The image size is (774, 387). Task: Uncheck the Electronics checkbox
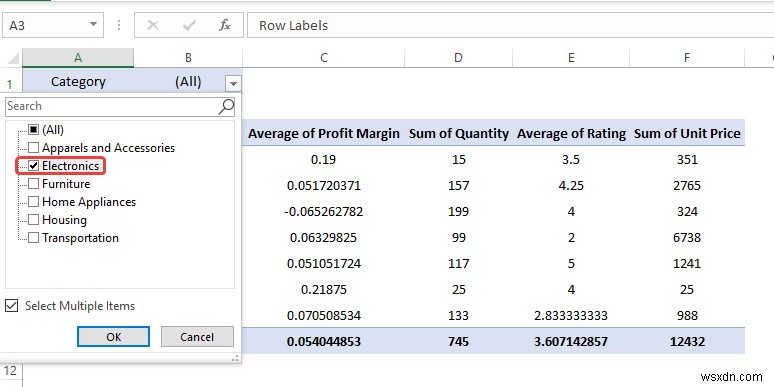coord(34,166)
